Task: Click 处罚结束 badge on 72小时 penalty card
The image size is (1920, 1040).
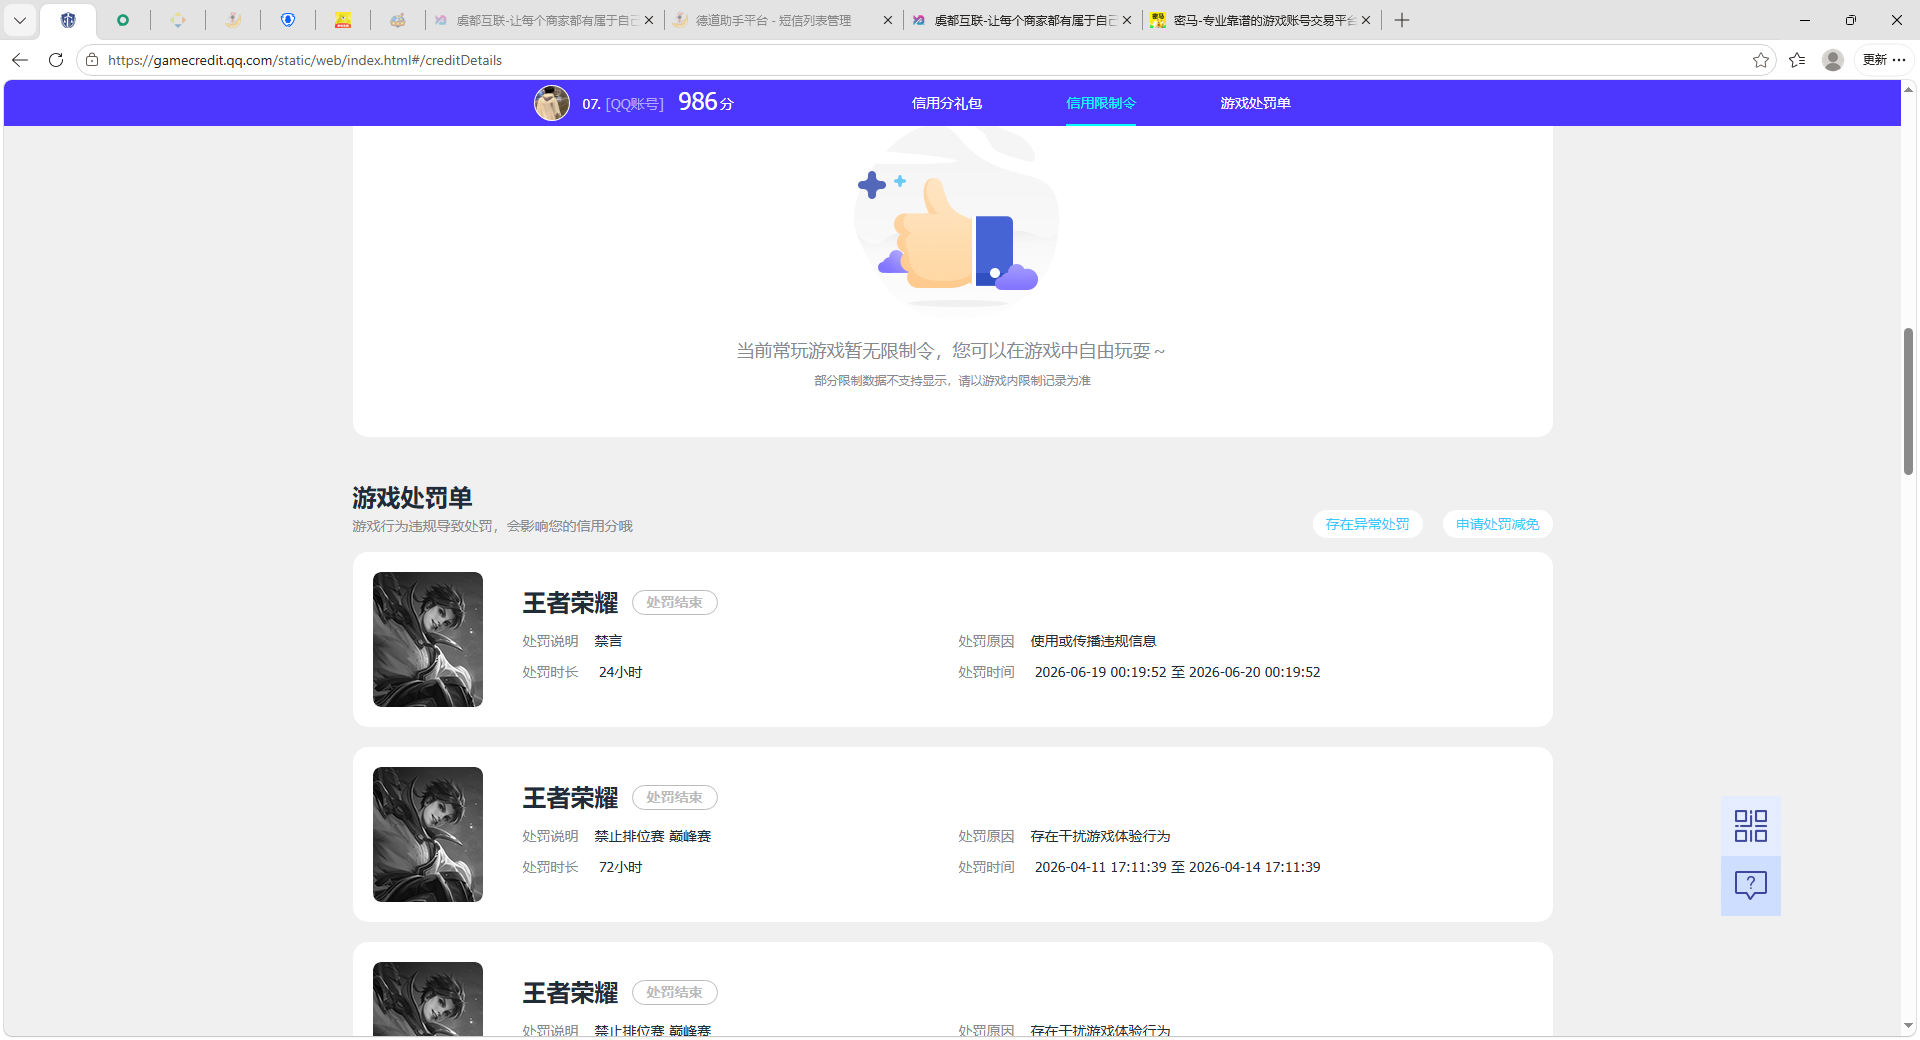Action: (674, 797)
